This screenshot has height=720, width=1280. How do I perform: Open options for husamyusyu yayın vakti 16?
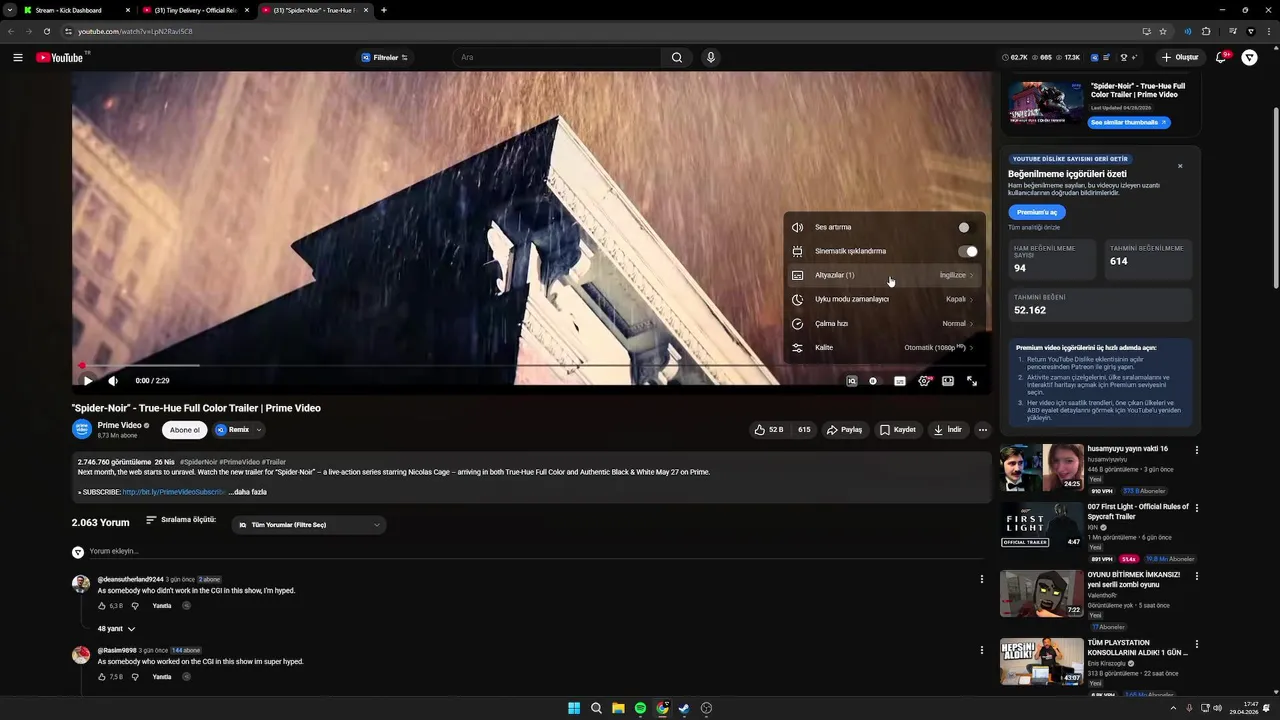1196,450
